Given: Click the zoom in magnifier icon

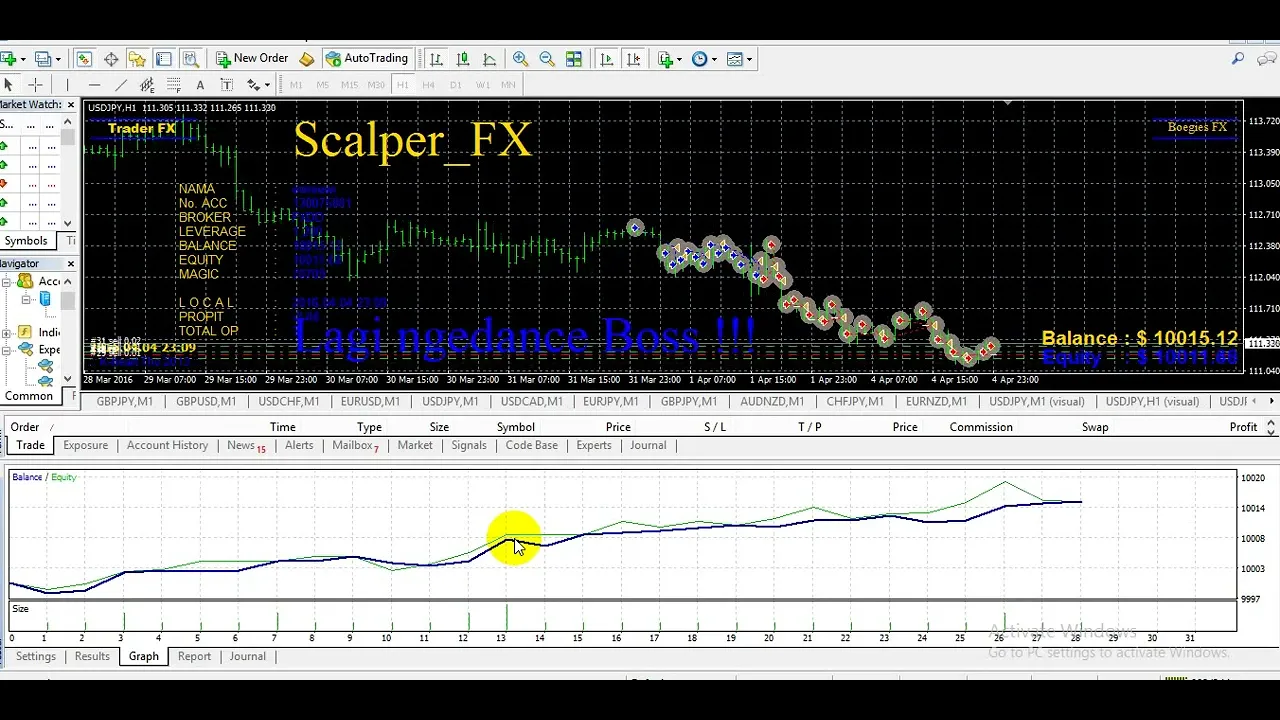Looking at the screenshot, I should click(520, 59).
